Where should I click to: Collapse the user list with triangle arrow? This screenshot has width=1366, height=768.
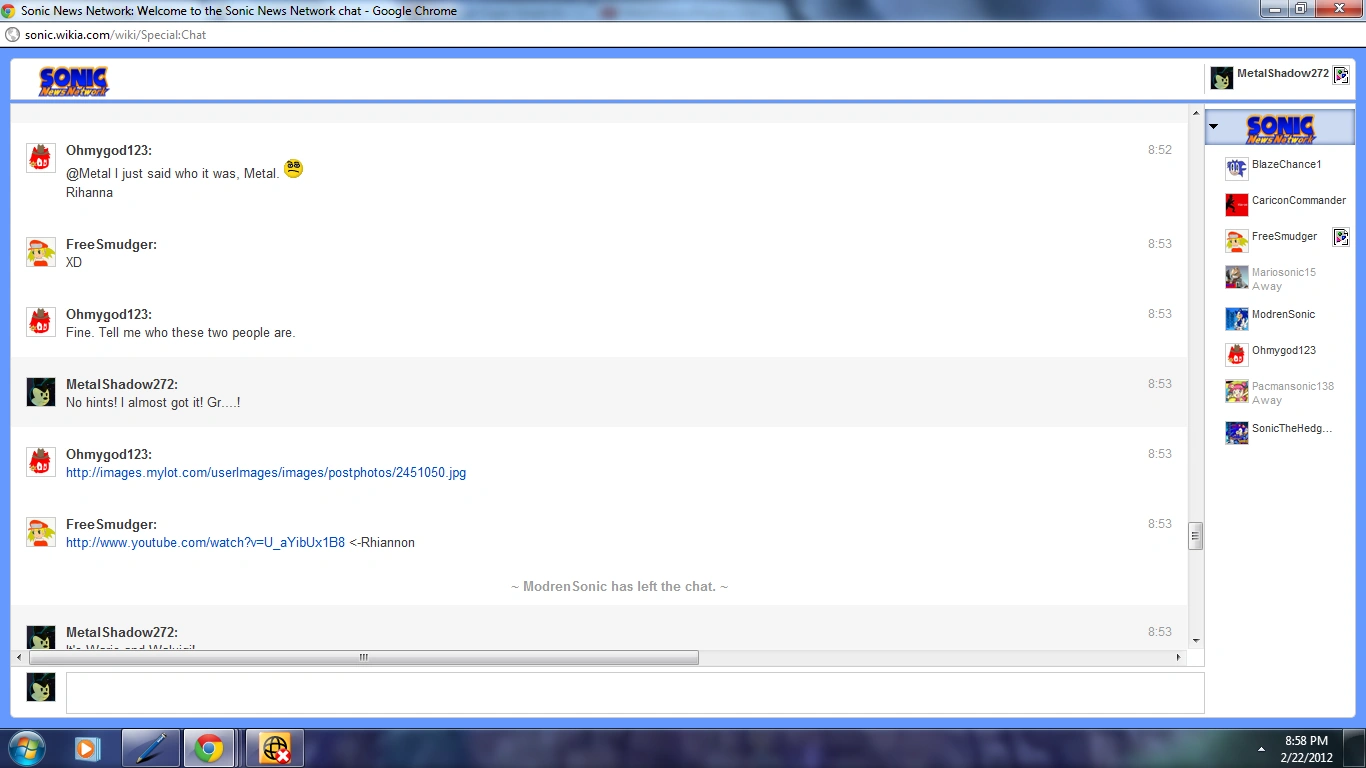click(1214, 127)
